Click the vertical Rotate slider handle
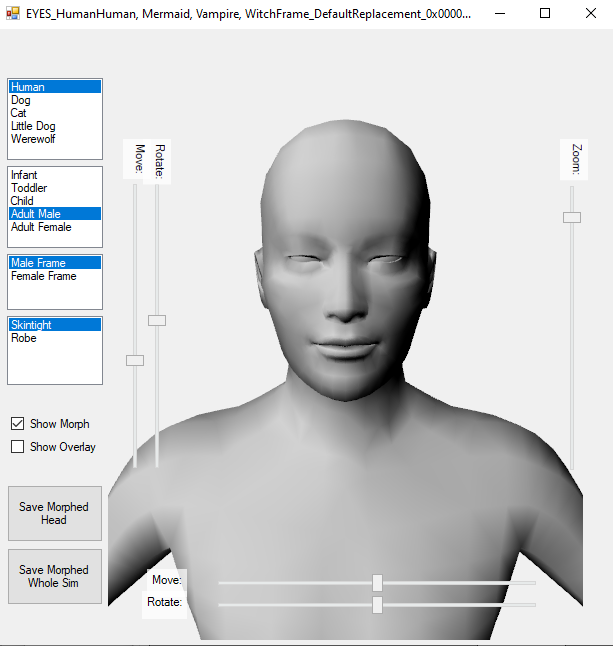 click(157, 320)
